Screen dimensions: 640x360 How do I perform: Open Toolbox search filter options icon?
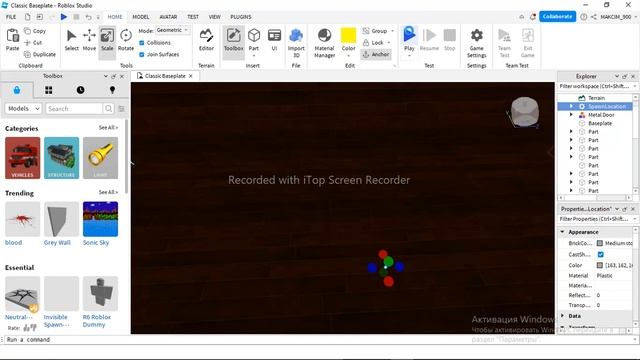coord(121,109)
